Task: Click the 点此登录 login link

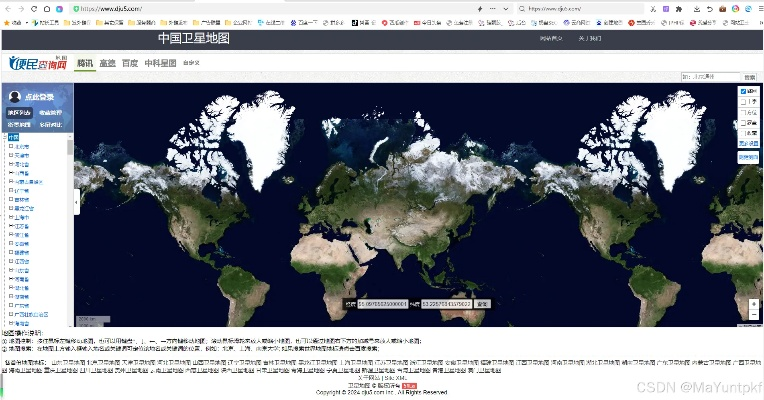Action: click(x=39, y=97)
